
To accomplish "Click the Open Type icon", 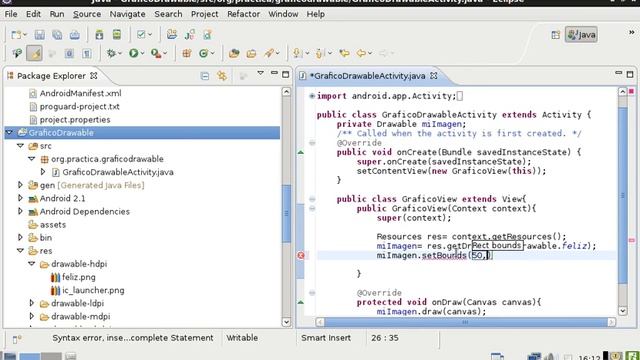I will [234, 53].
